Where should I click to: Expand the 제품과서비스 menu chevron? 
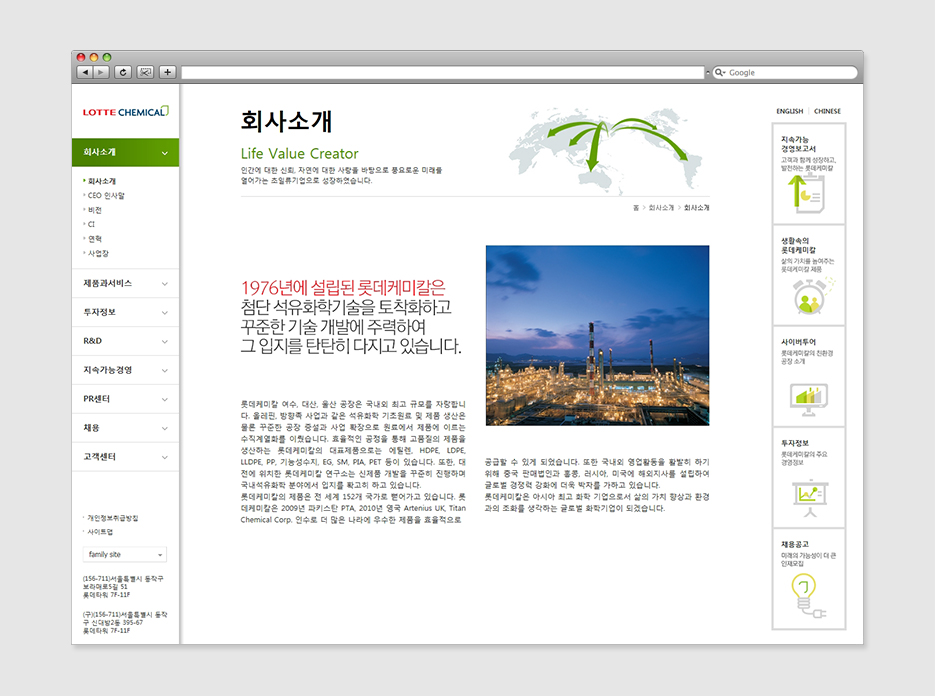click(165, 284)
